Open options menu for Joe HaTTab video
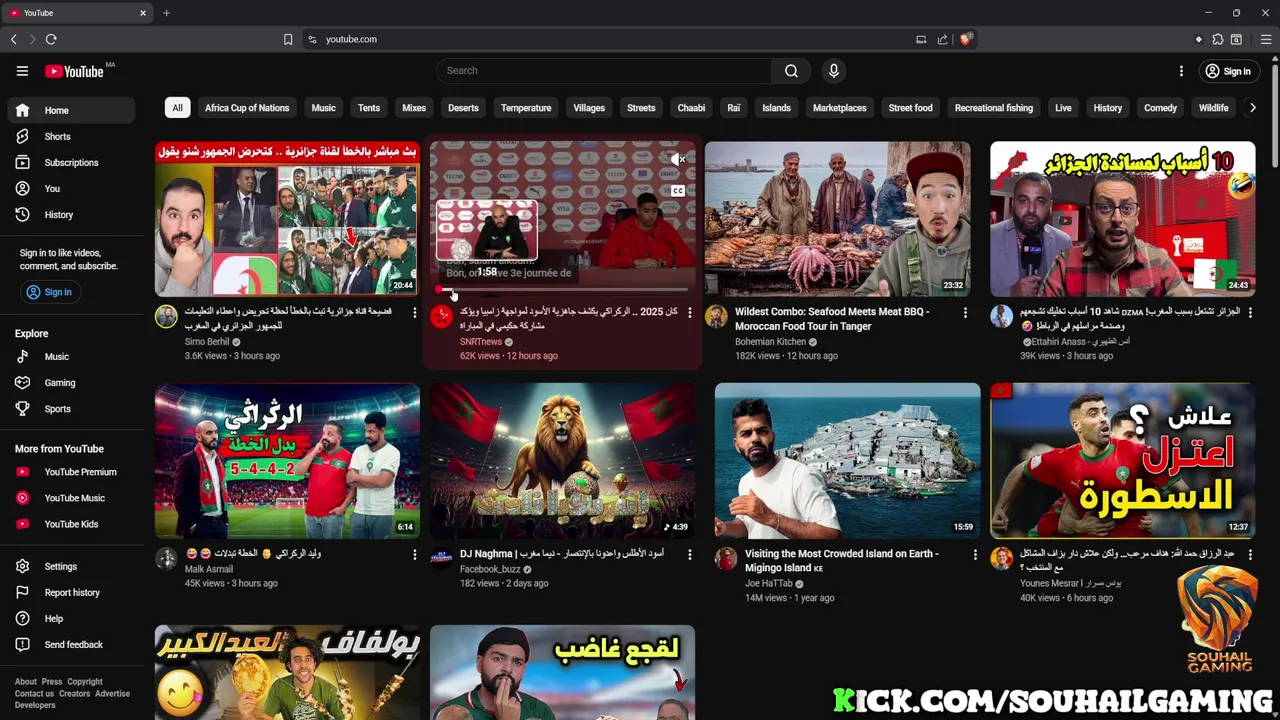 (975, 554)
